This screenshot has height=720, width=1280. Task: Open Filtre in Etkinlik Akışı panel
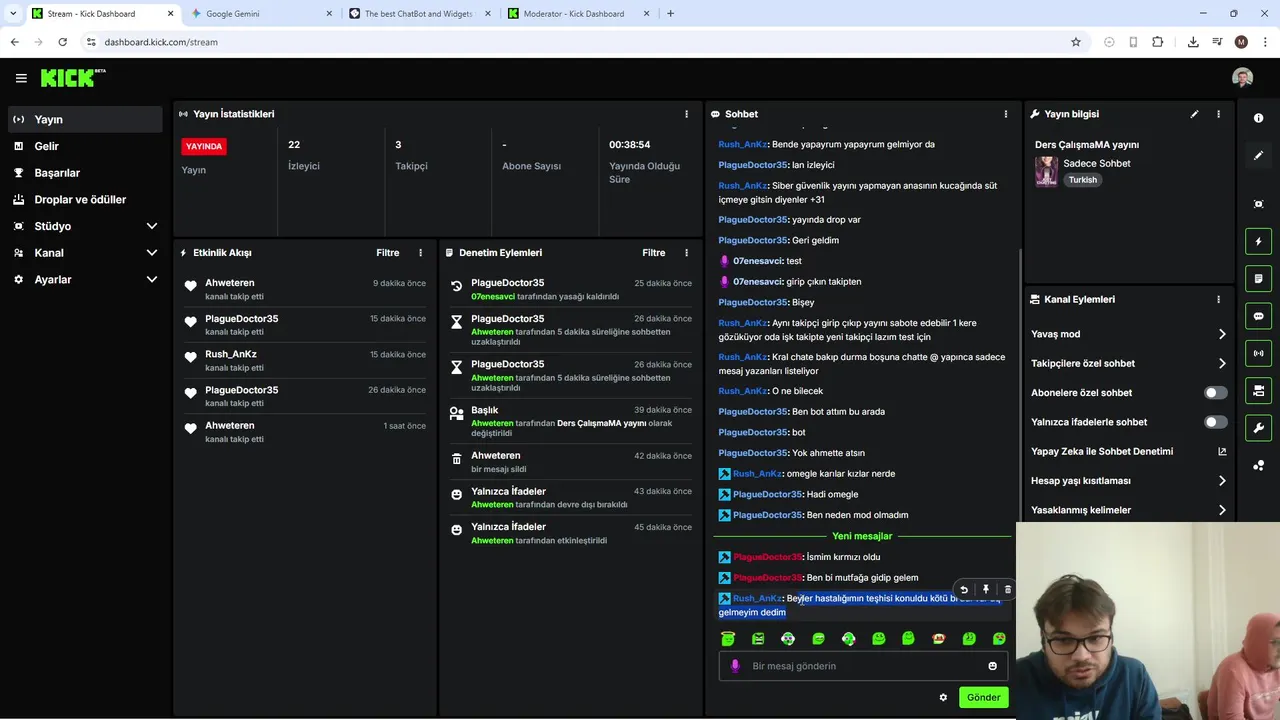point(387,253)
